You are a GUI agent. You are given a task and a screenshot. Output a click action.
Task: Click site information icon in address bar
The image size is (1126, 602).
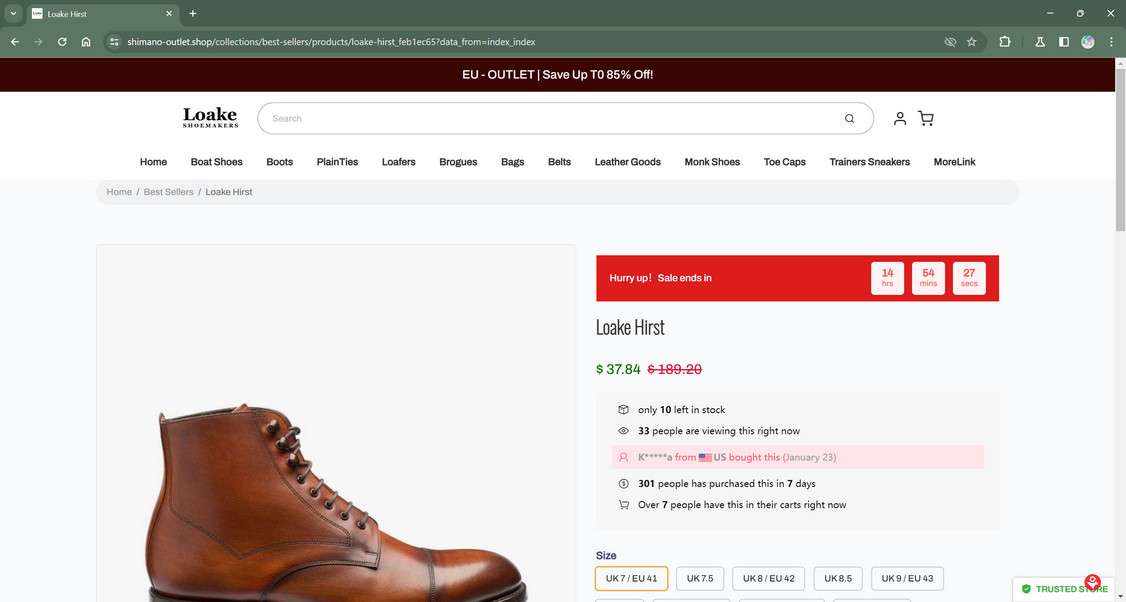114,42
